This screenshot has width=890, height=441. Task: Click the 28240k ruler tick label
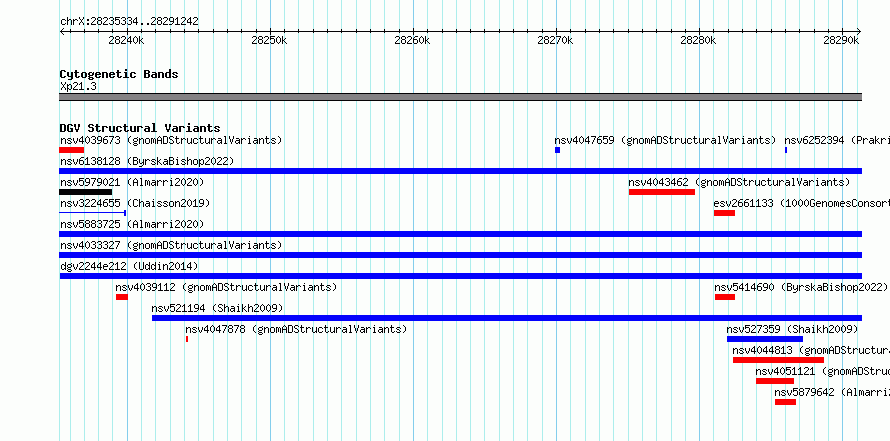click(x=125, y=40)
